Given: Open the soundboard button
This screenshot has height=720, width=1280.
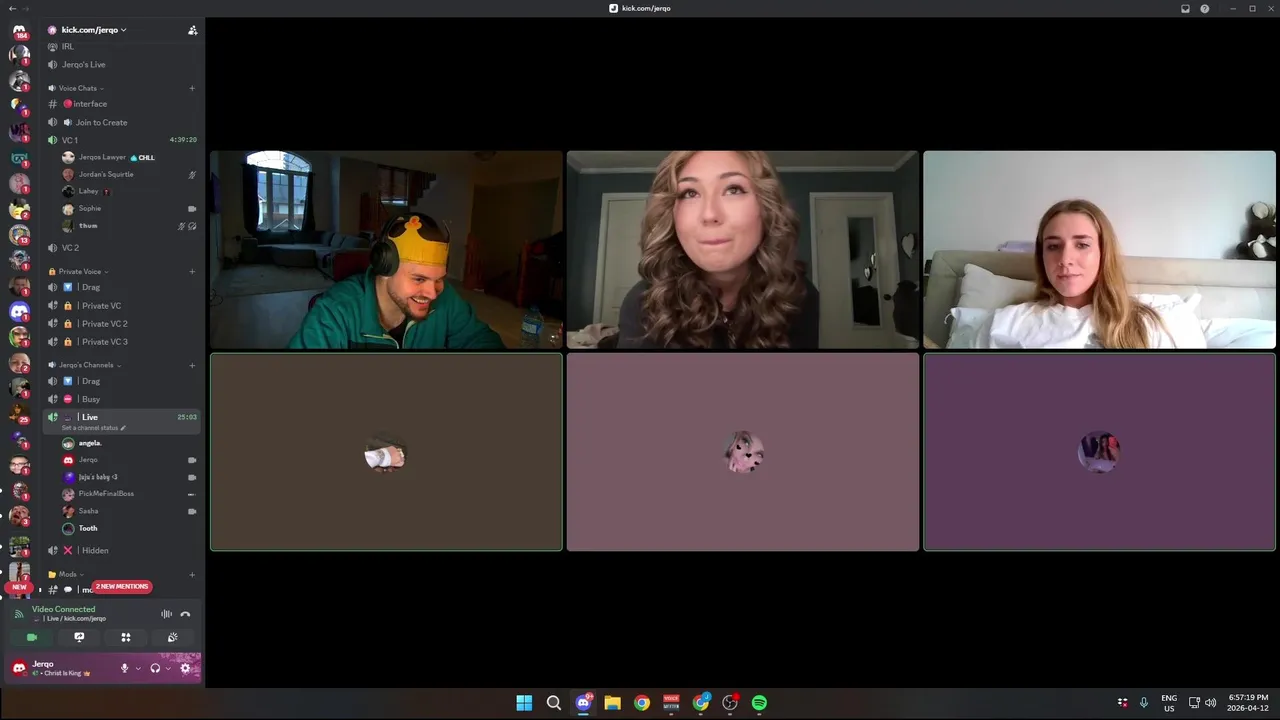Looking at the screenshot, I should pos(172,637).
